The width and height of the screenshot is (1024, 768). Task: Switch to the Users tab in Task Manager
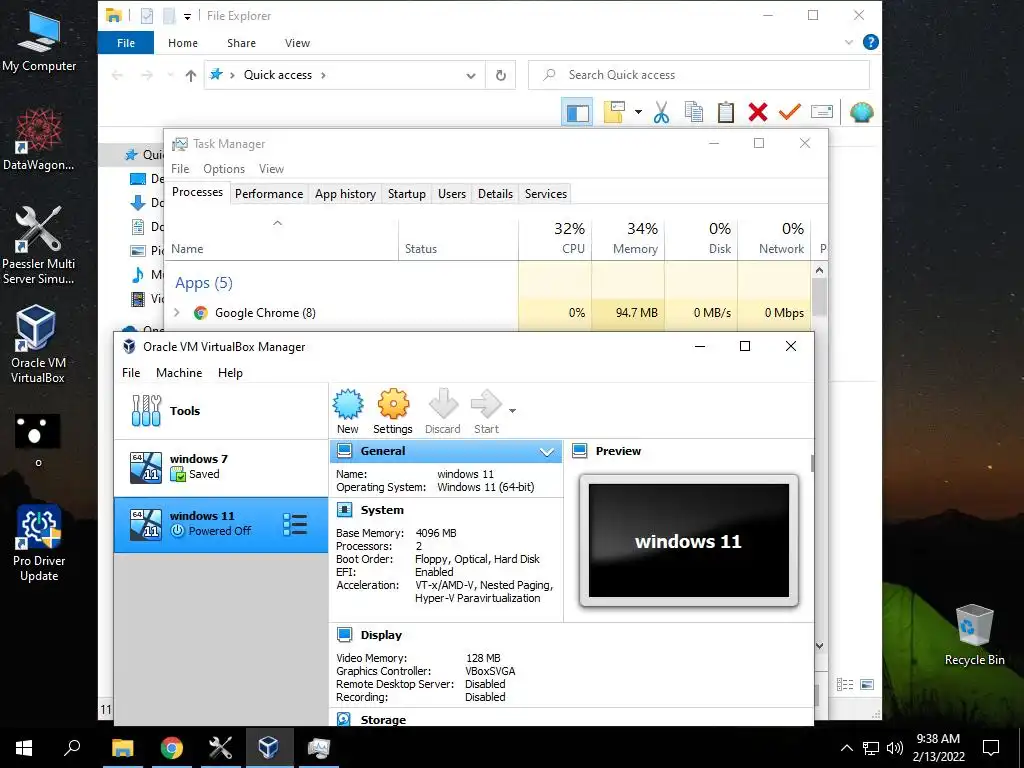pos(452,193)
